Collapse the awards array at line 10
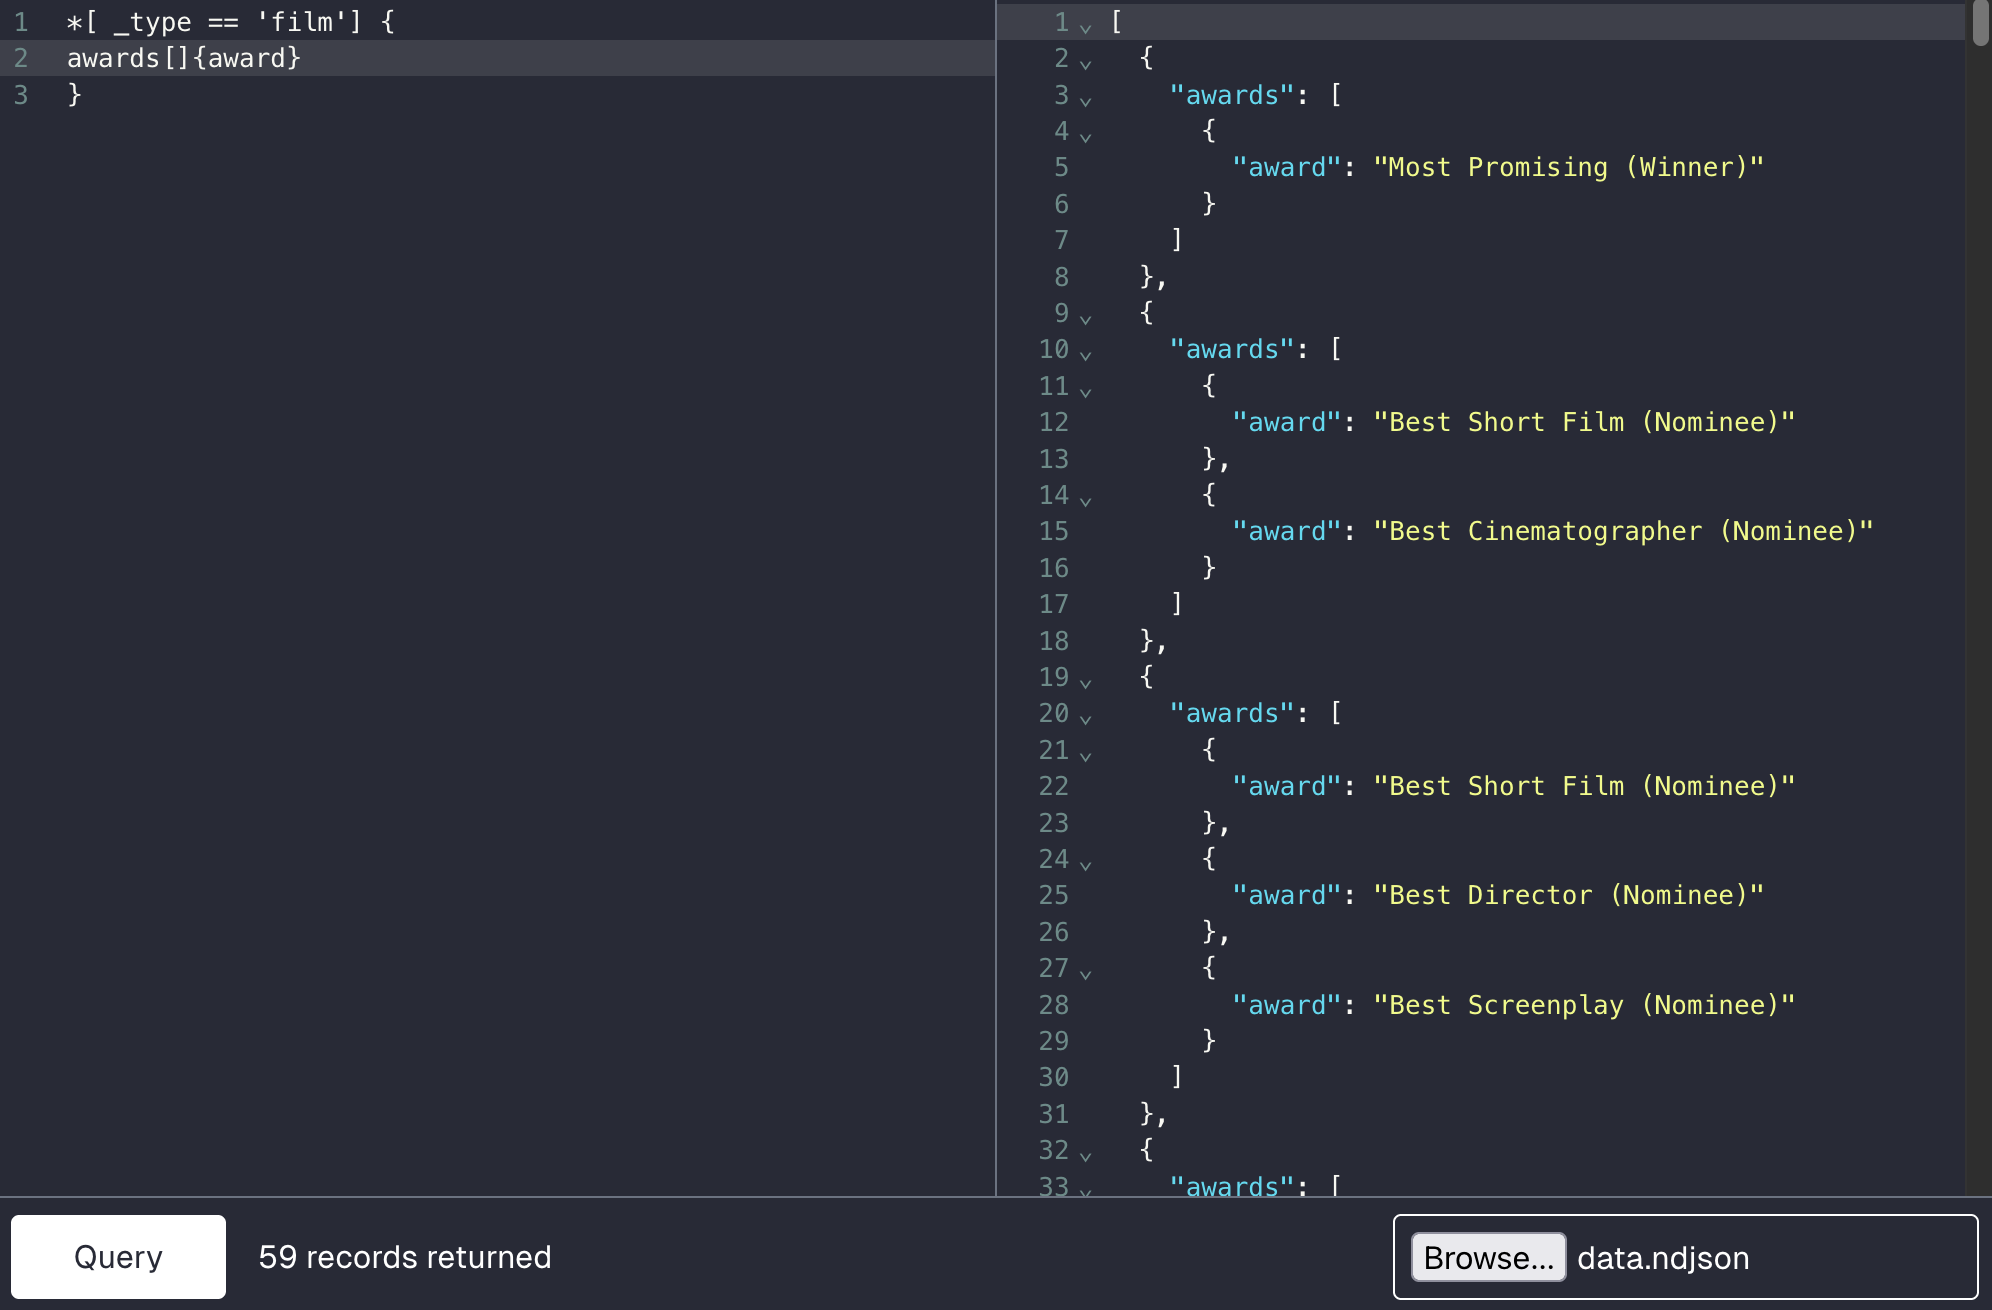Image resolution: width=1992 pixels, height=1310 pixels. click(x=1085, y=353)
